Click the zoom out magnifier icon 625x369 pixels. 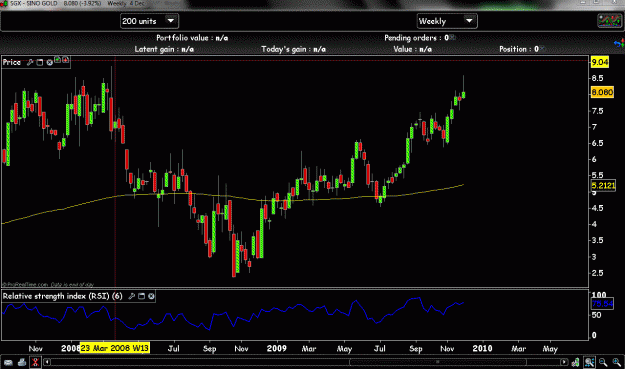coord(603,362)
